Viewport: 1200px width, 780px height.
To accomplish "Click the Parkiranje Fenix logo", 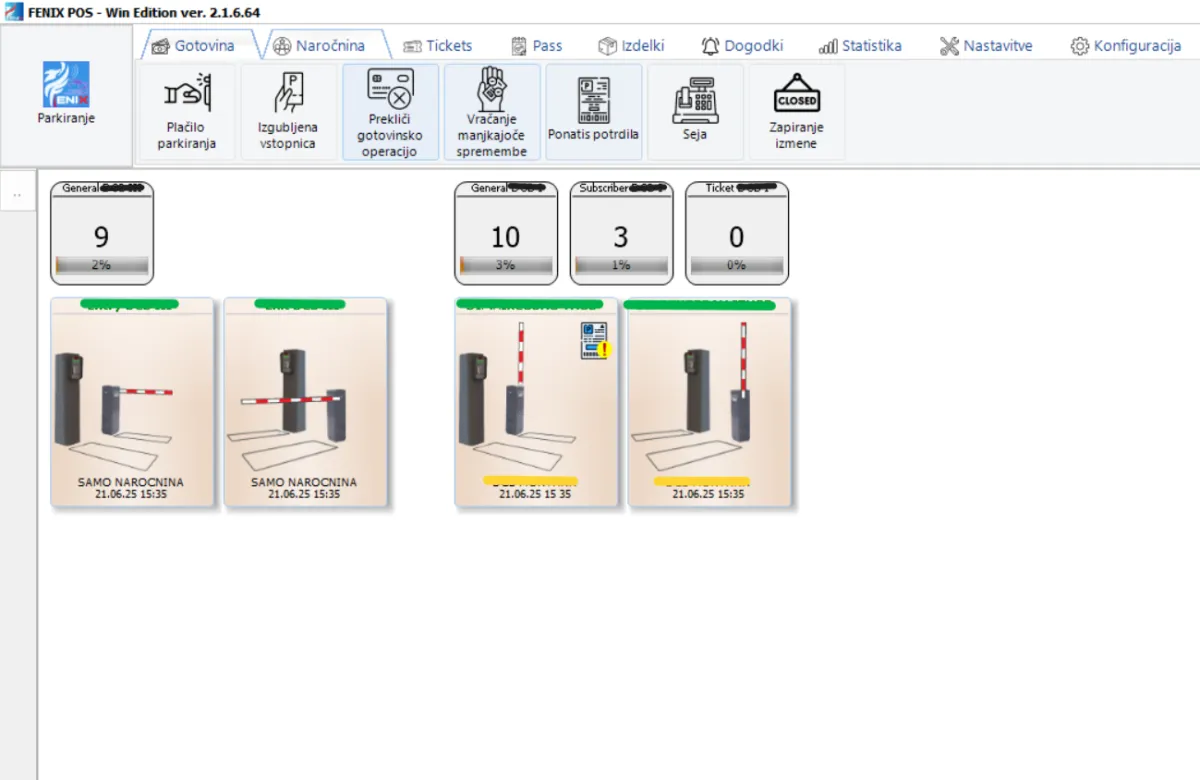I will coord(66,86).
